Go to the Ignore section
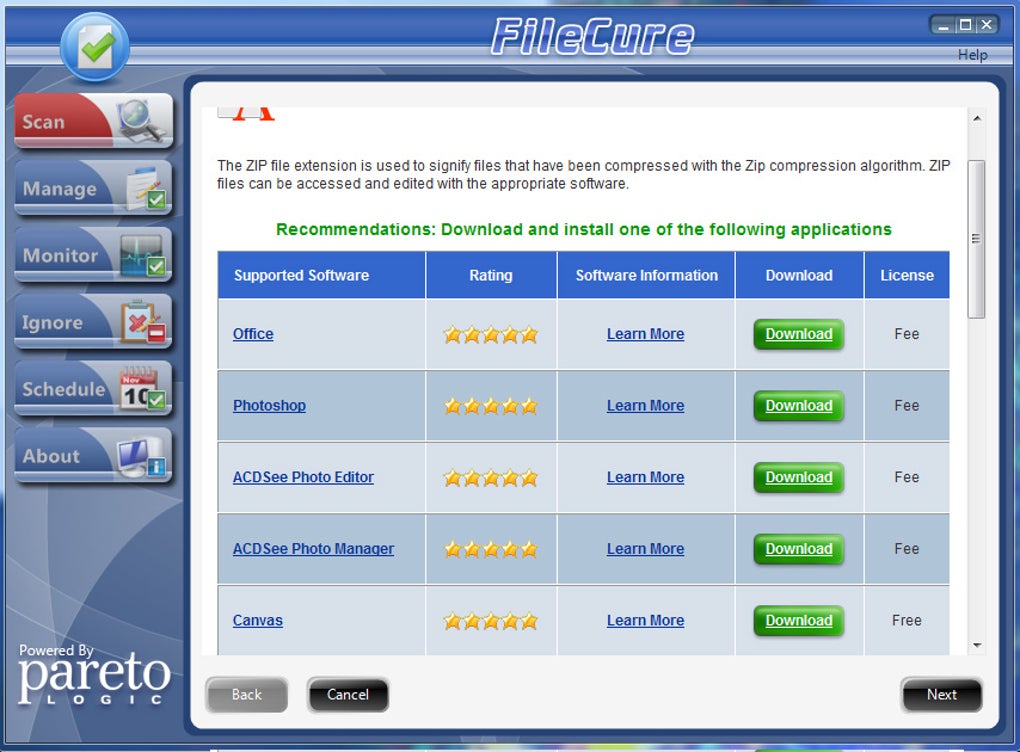 94,322
